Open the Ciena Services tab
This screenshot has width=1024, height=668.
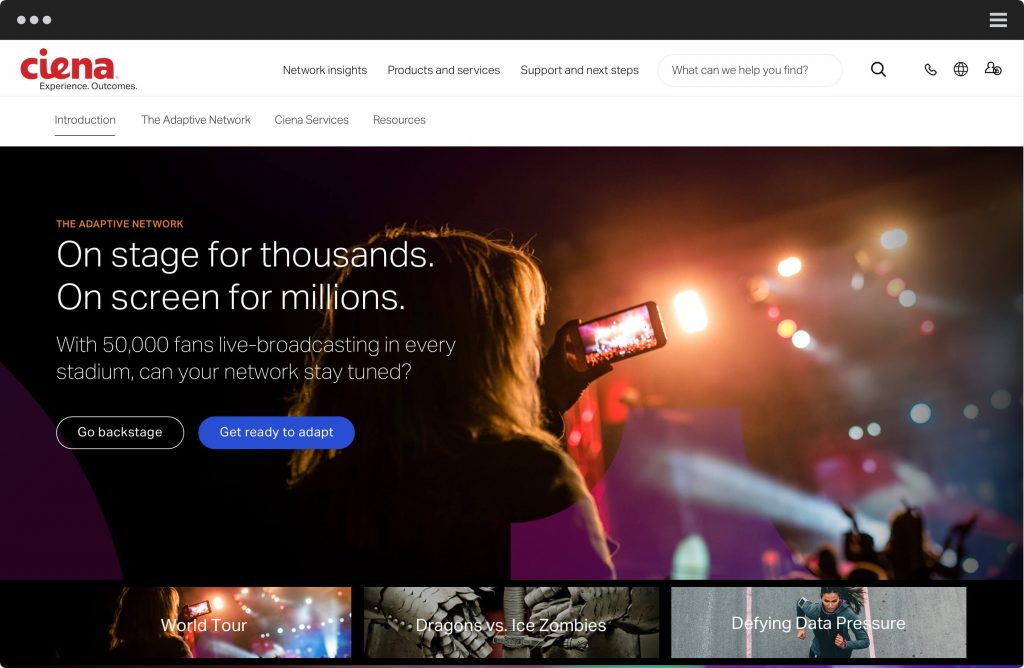click(312, 120)
